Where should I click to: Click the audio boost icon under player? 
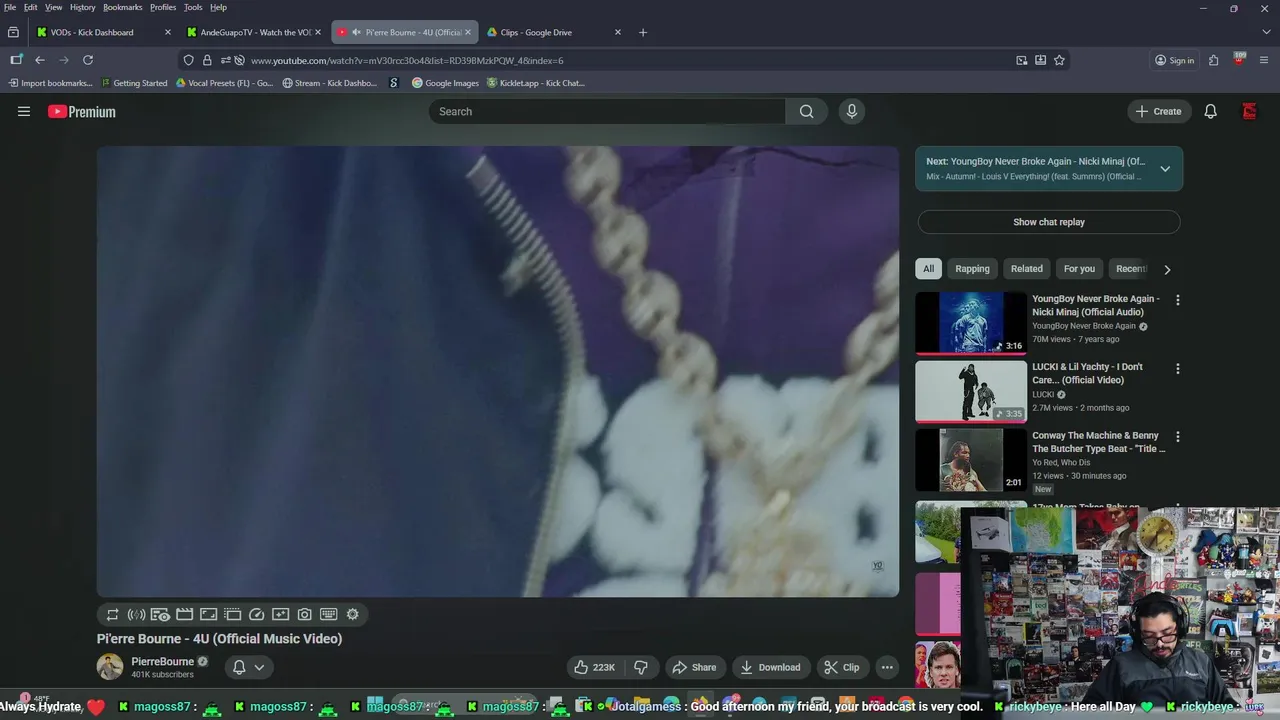[x=136, y=614]
